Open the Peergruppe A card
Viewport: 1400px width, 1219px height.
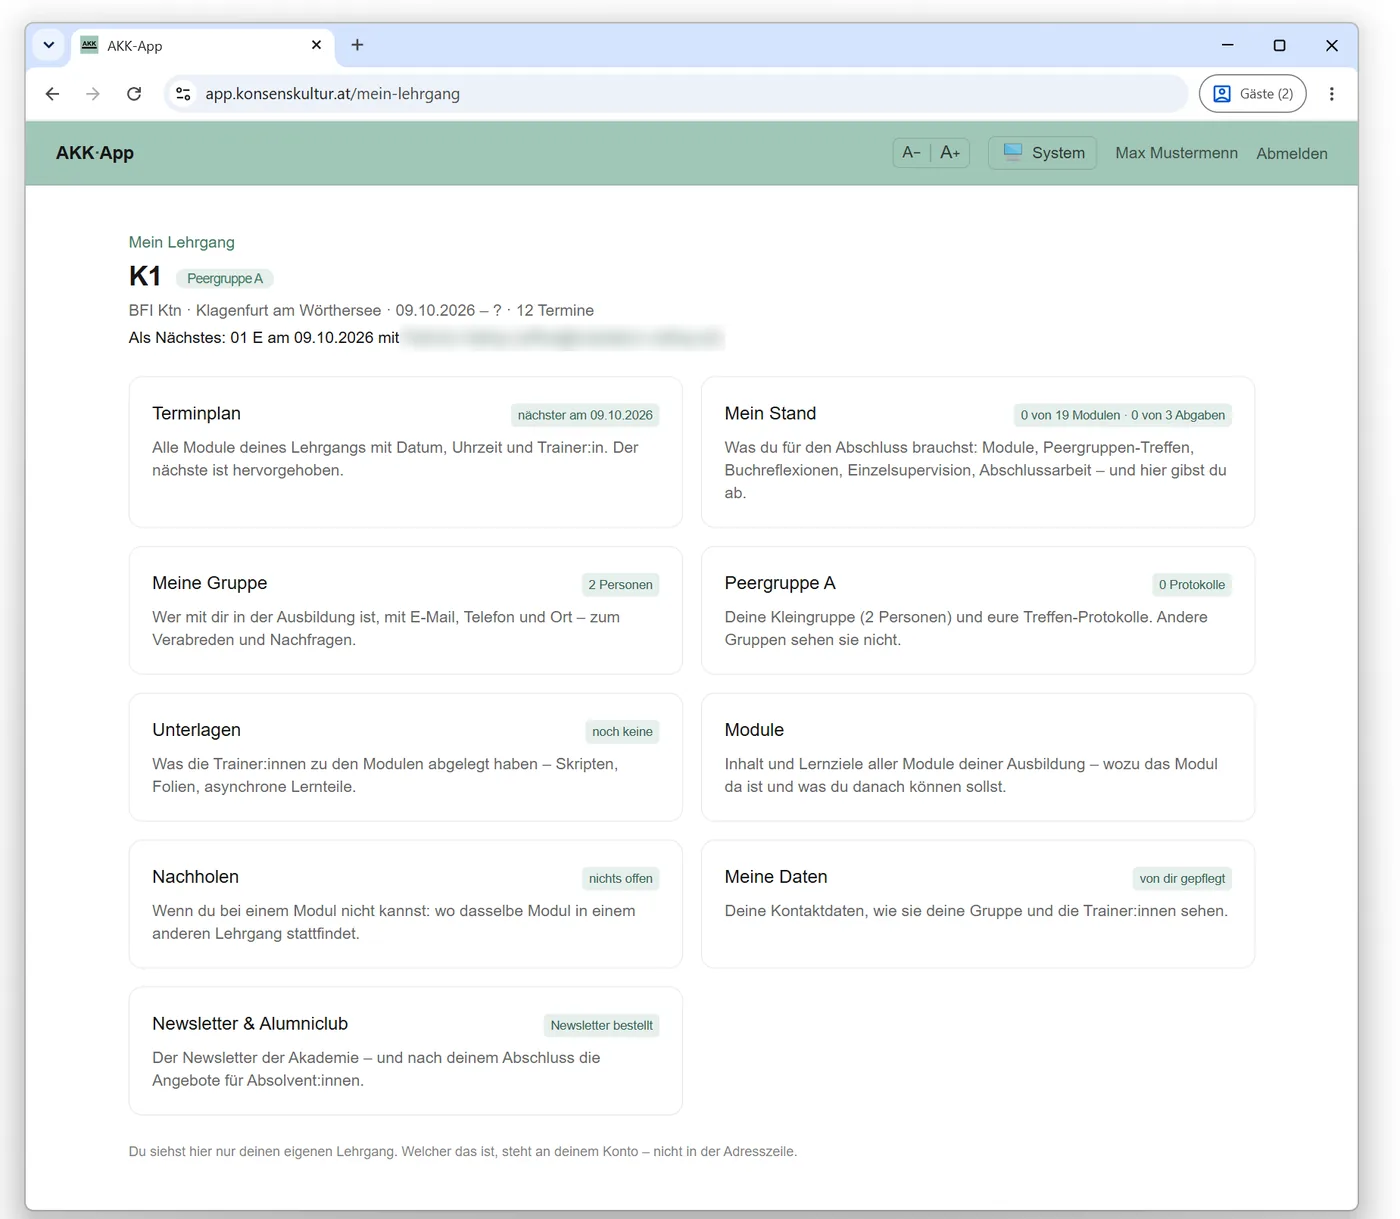point(978,610)
